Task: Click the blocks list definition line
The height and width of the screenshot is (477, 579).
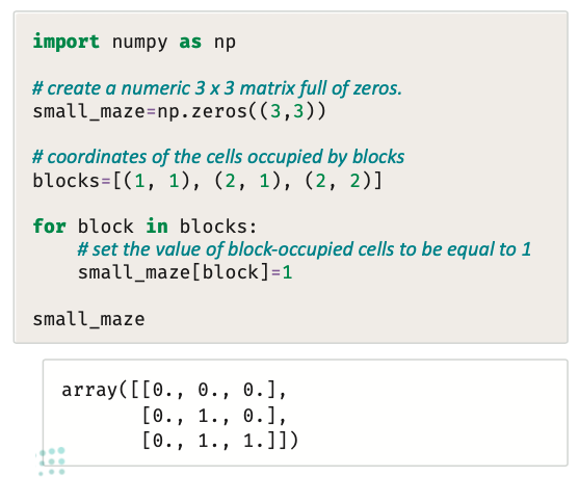Action: [208, 181]
